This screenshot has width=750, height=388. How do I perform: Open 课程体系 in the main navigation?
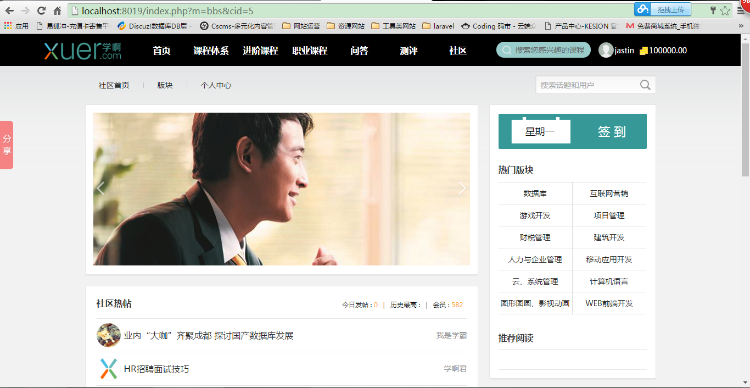pyautogui.click(x=211, y=51)
